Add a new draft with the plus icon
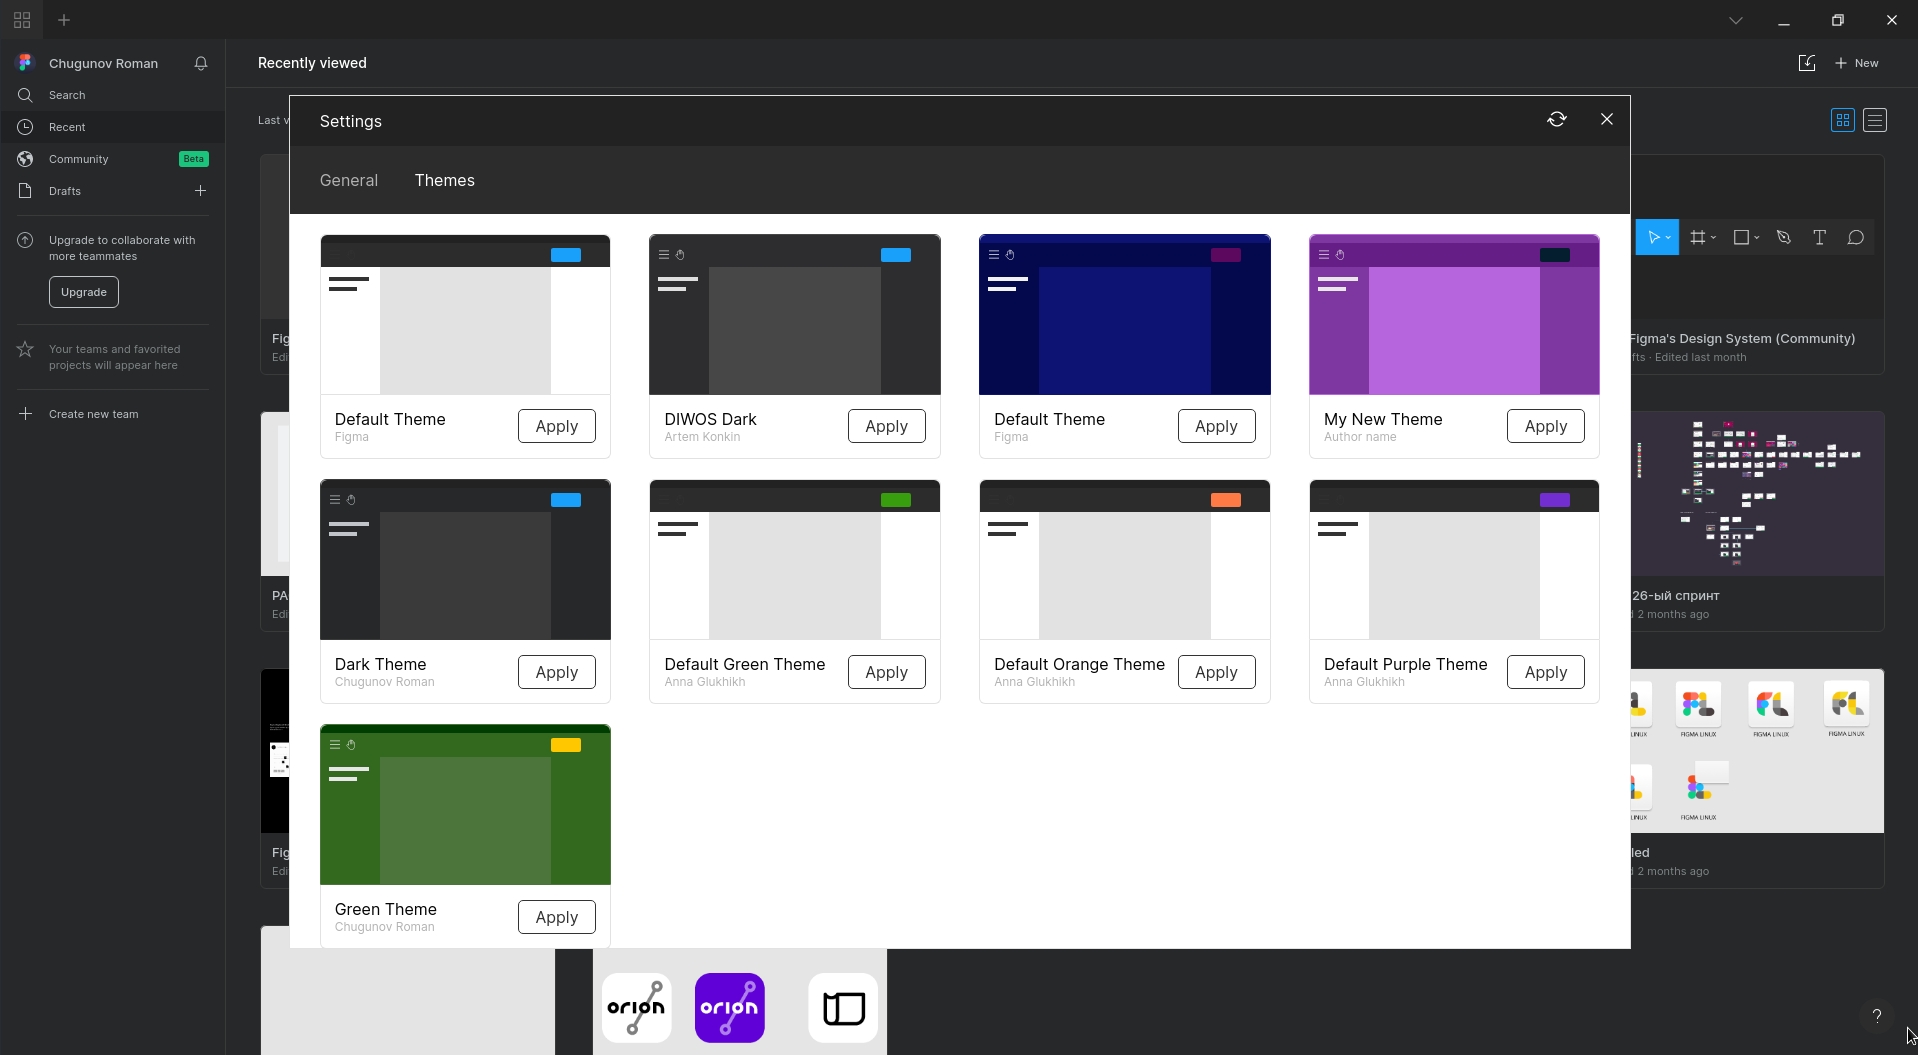The image size is (1918, 1055). (x=200, y=190)
